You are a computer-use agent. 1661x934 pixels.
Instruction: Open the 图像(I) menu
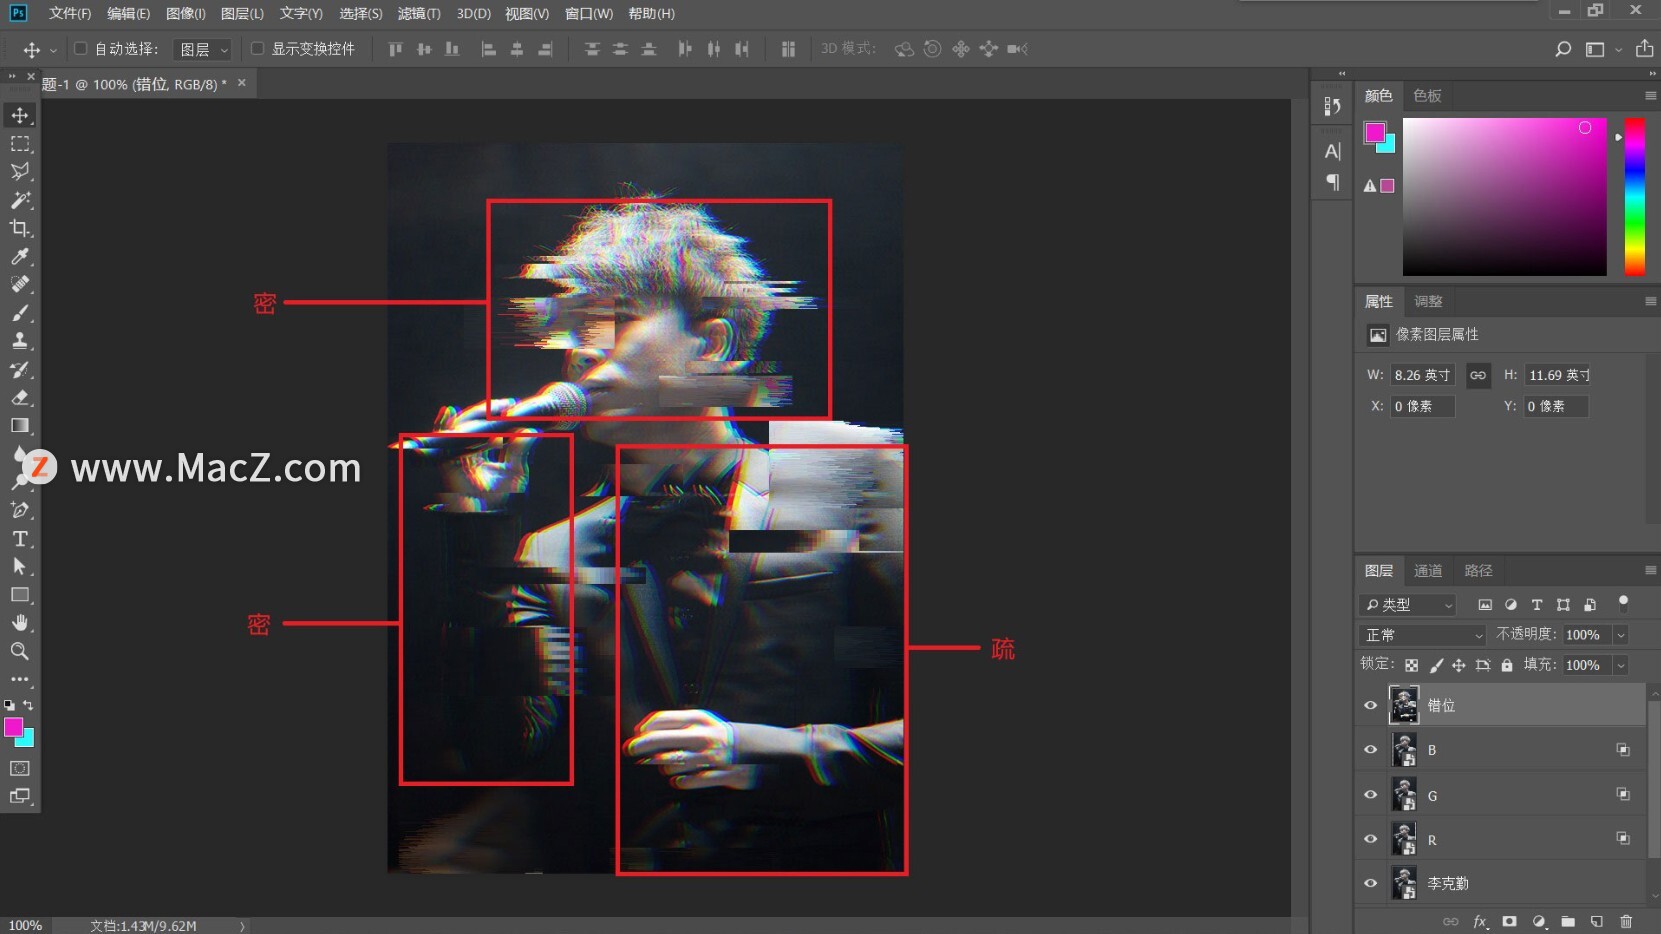click(x=186, y=13)
